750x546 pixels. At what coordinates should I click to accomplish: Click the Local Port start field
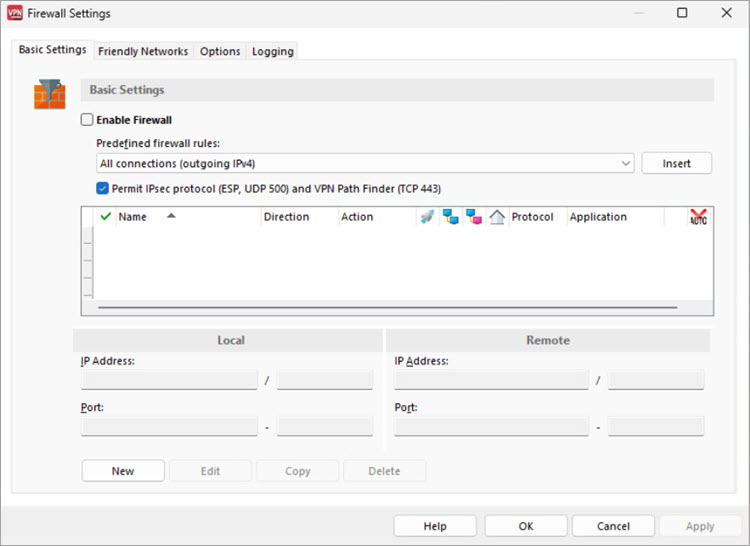169,426
